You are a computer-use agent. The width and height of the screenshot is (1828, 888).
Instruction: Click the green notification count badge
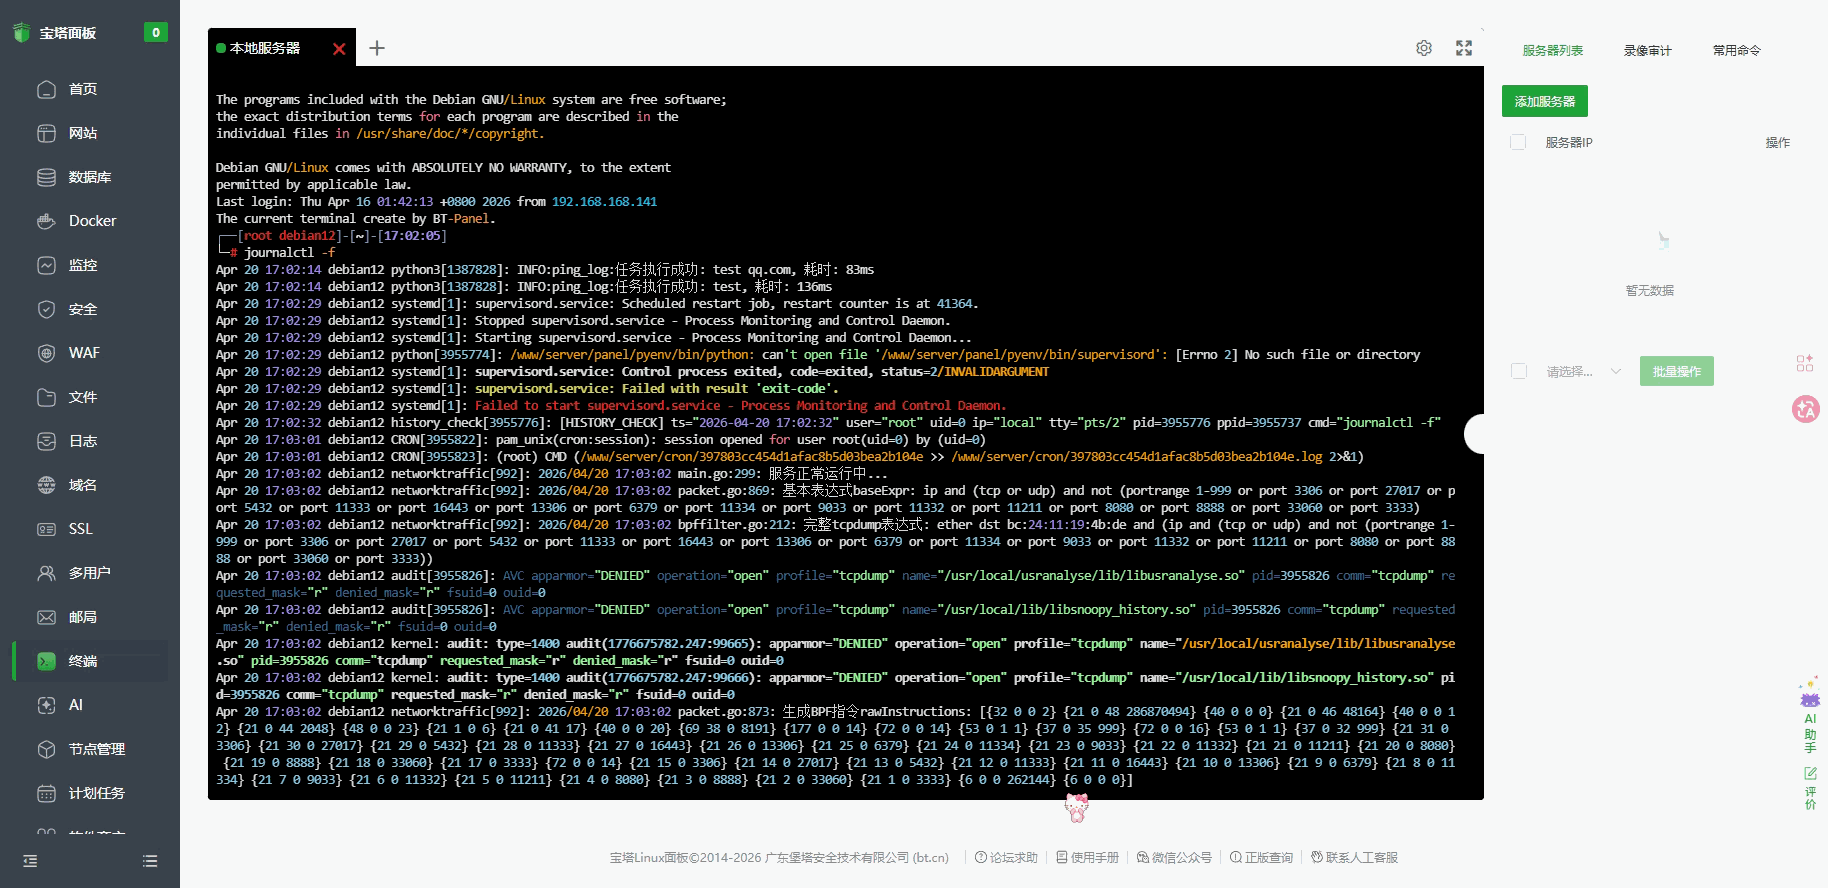pyautogui.click(x=155, y=32)
